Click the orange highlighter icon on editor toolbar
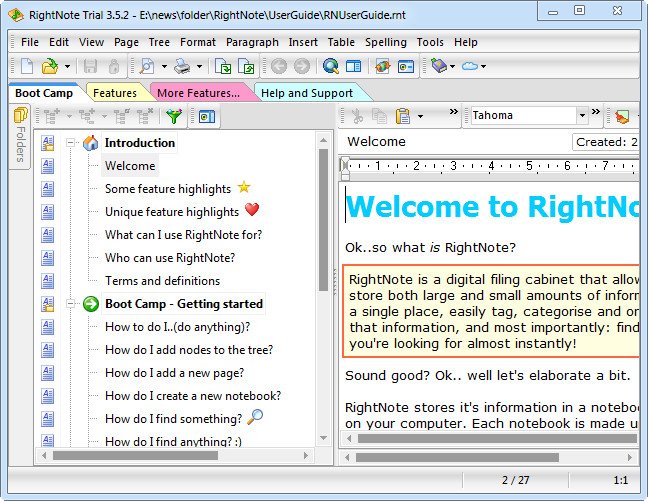 click(x=622, y=117)
